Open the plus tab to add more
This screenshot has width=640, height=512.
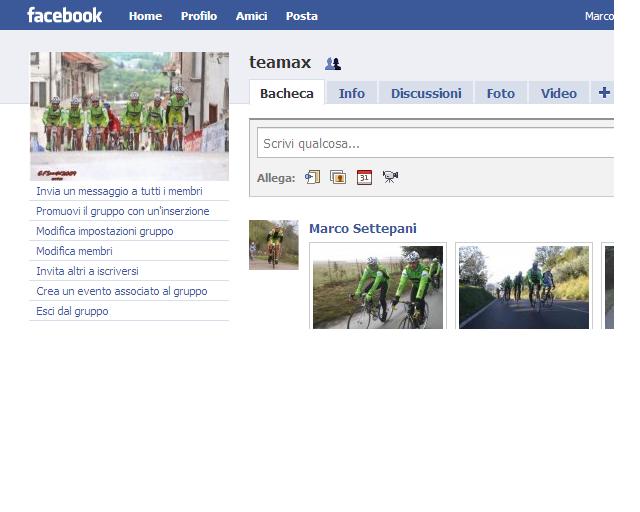(603, 93)
